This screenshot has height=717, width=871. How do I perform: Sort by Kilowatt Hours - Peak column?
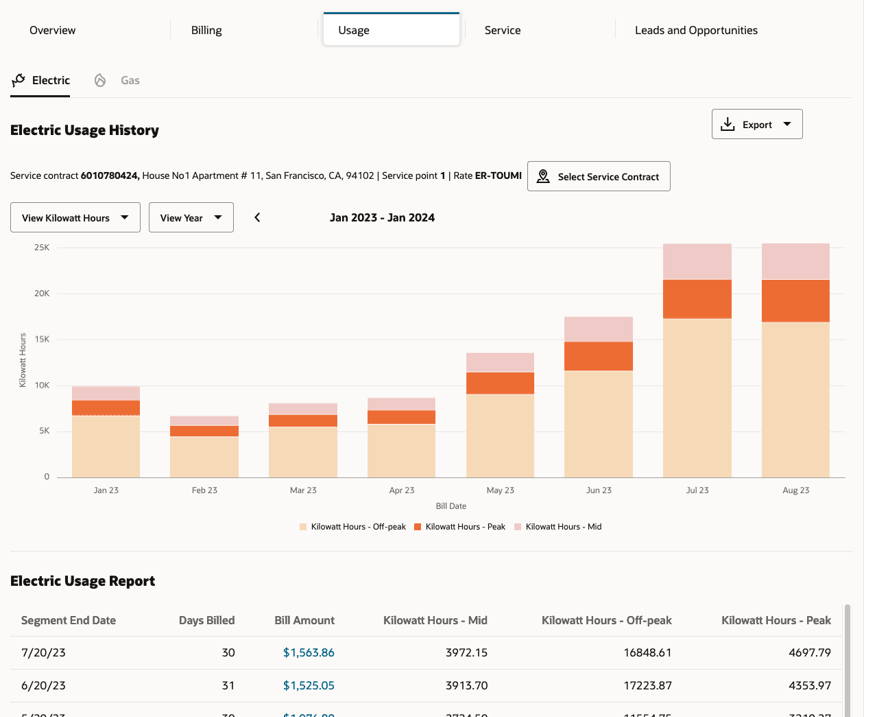(x=776, y=620)
